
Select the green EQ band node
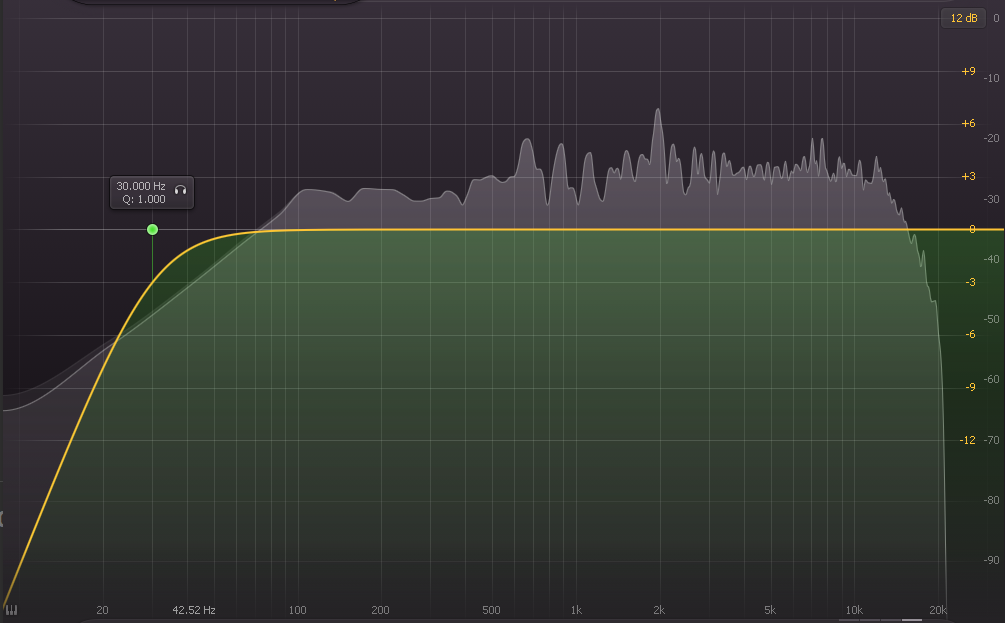point(152,229)
